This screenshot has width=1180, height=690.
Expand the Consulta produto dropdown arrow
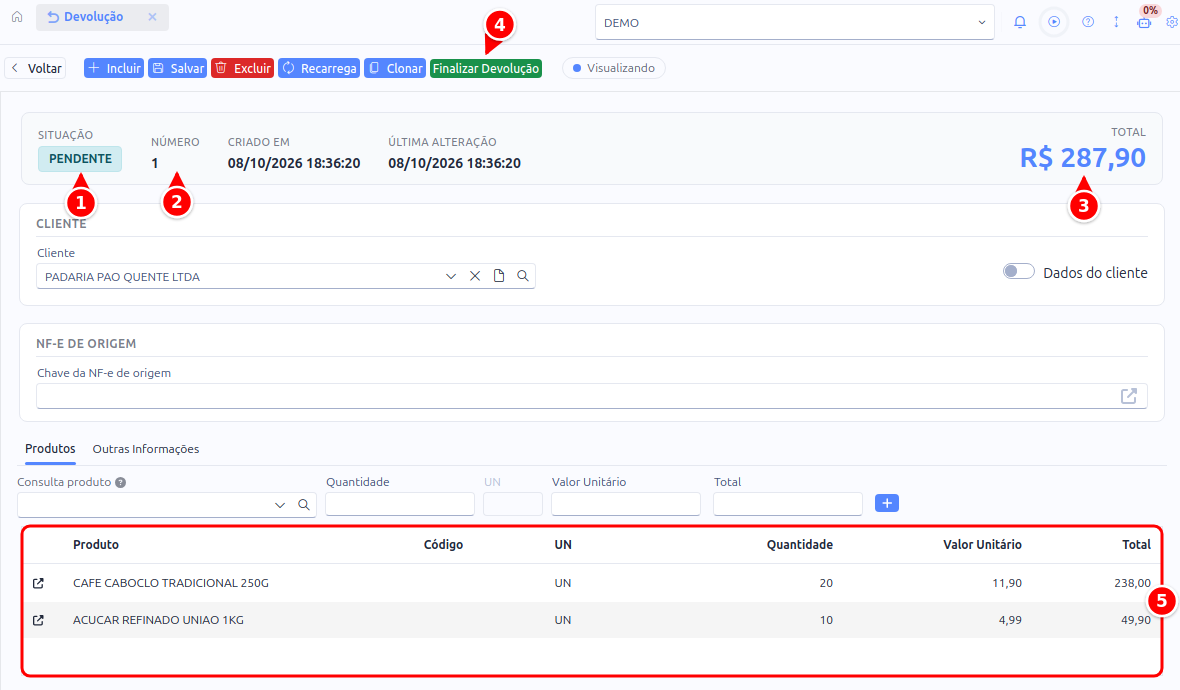tap(280, 505)
